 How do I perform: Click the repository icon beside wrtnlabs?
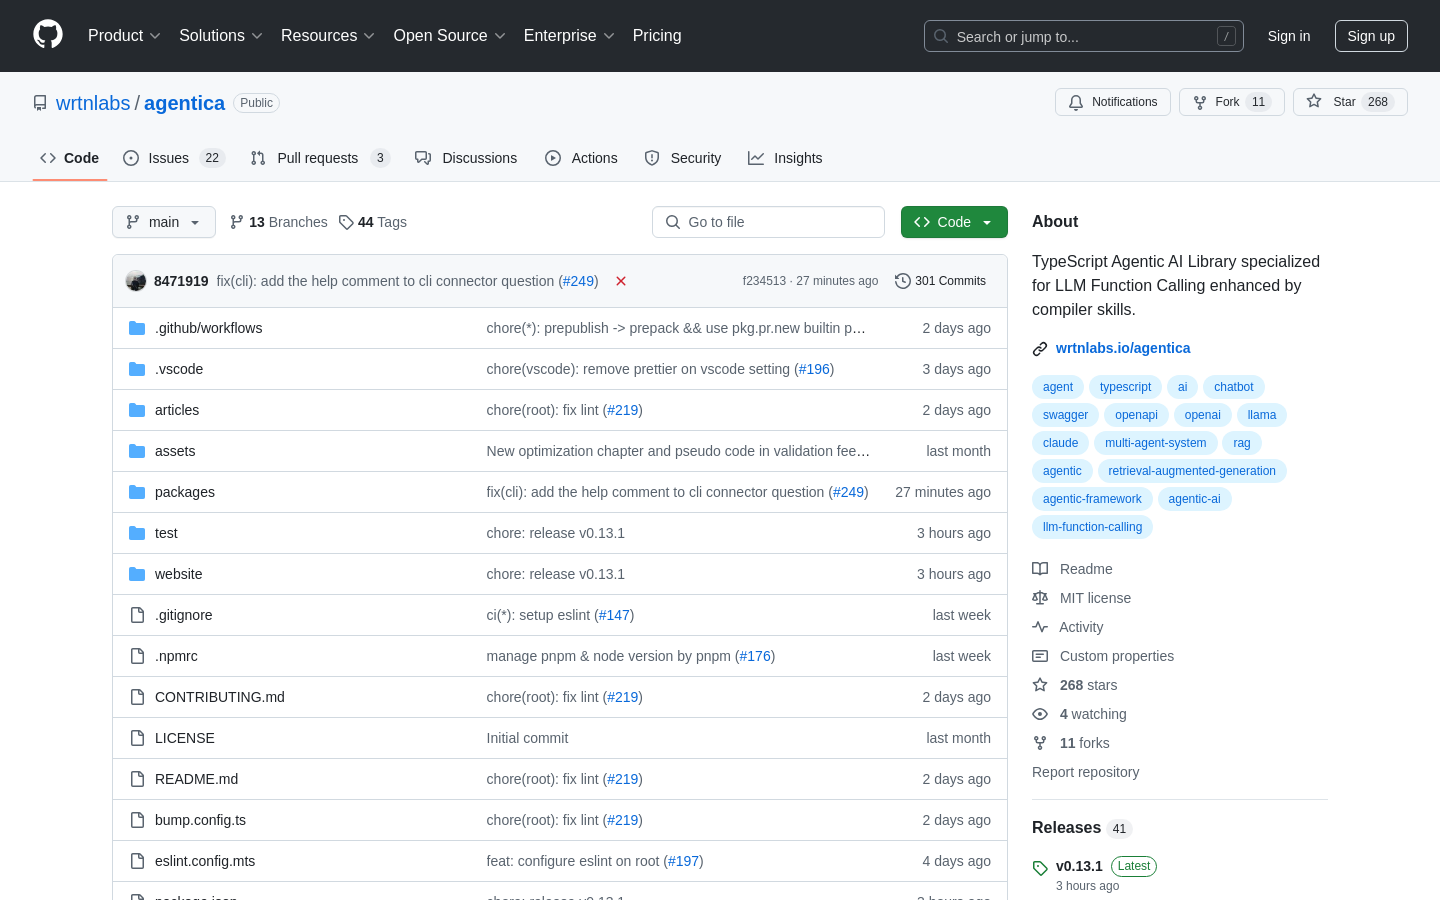point(40,103)
